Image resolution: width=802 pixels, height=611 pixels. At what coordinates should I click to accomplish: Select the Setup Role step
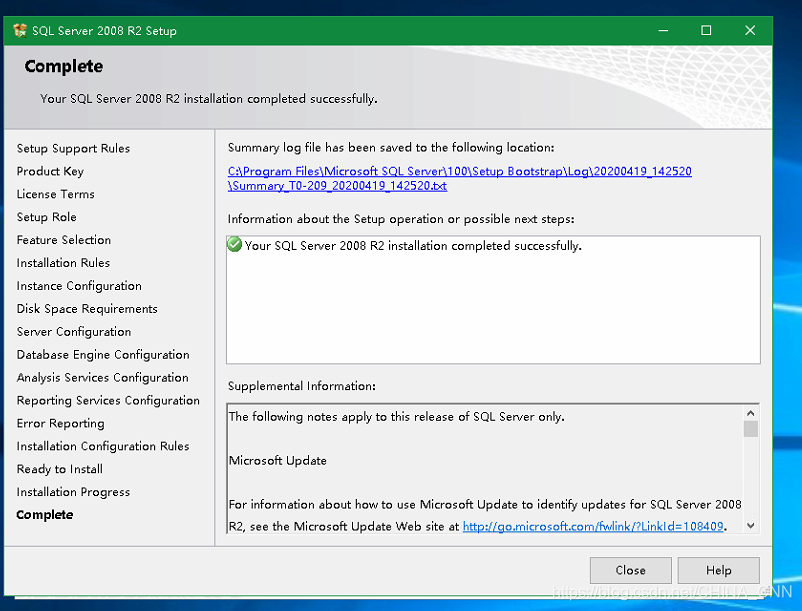coord(47,217)
